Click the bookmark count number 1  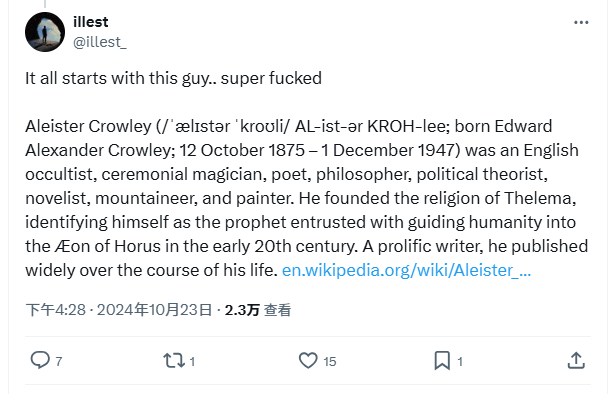tap(460, 361)
